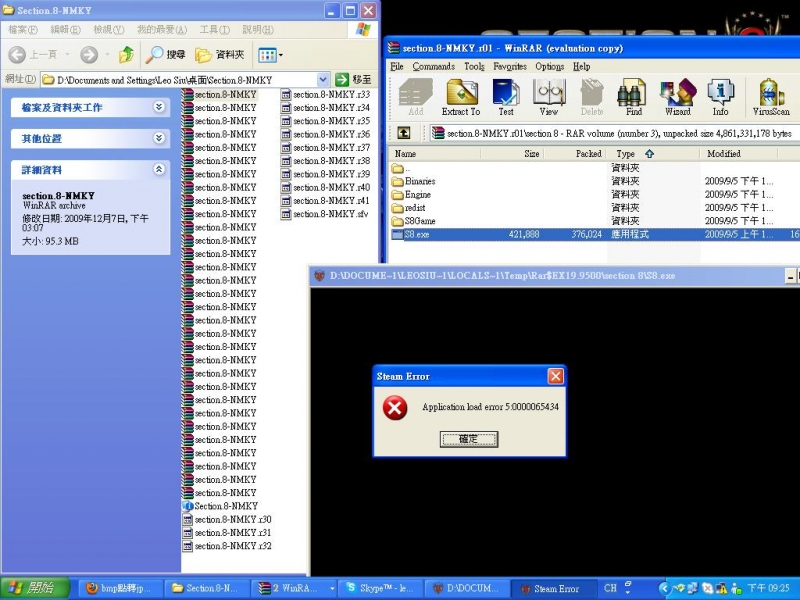Screen dimensions: 800x600
Task: Open the Explorer address bar dropdown
Action: click(323, 79)
